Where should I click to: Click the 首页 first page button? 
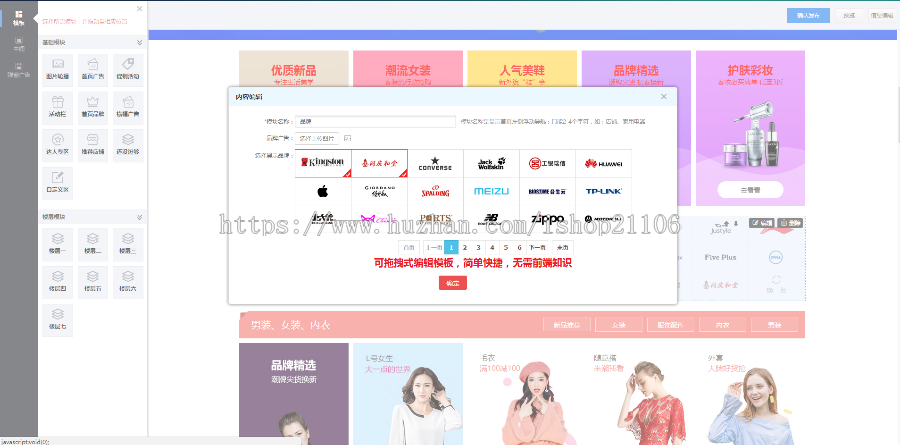pos(409,247)
